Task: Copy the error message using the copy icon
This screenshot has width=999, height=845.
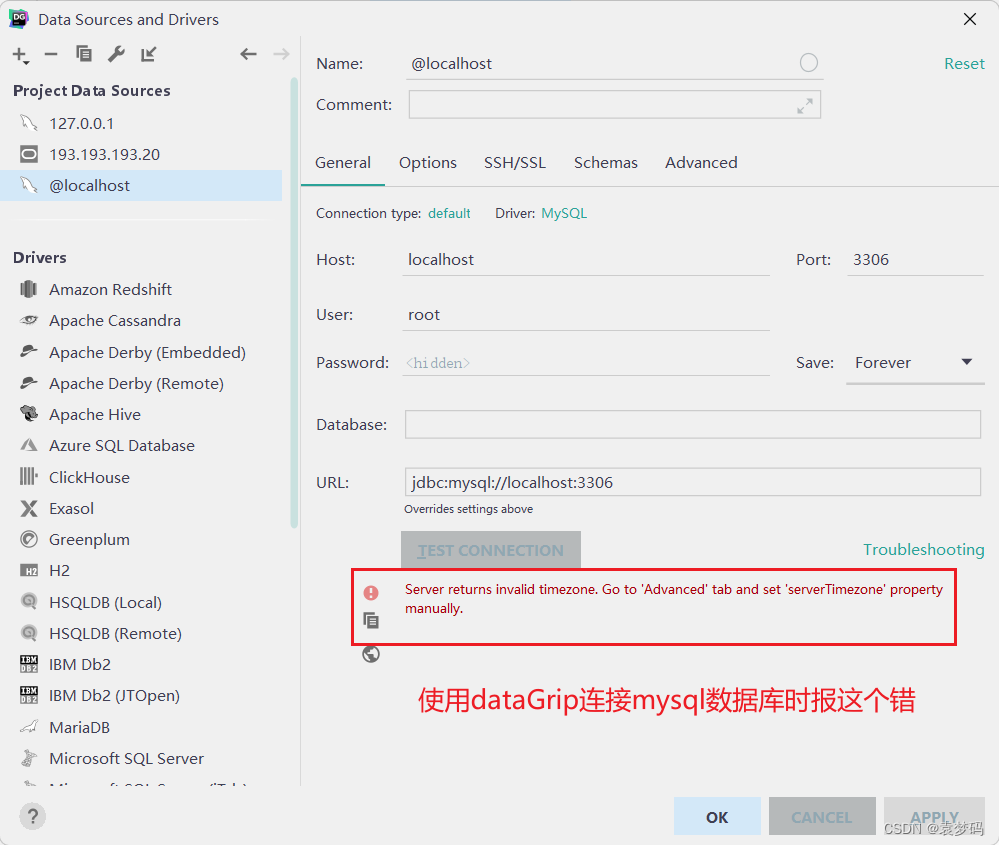Action: pos(371,620)
